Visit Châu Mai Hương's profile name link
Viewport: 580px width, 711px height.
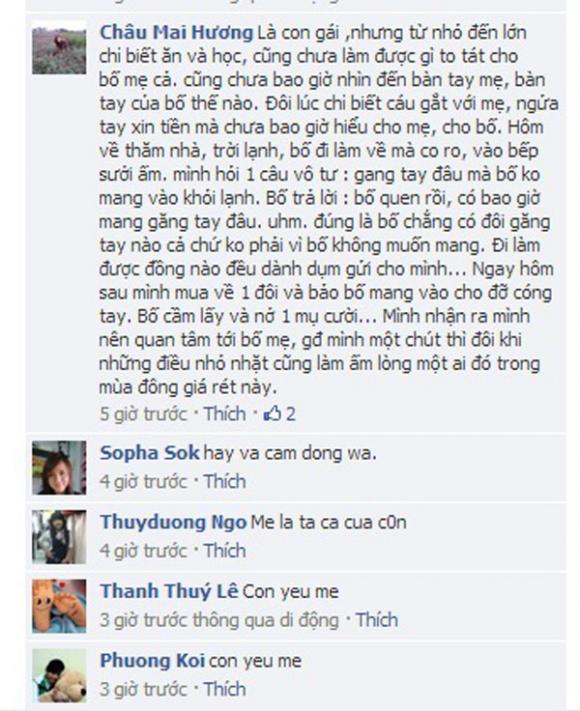pos(176,33)
